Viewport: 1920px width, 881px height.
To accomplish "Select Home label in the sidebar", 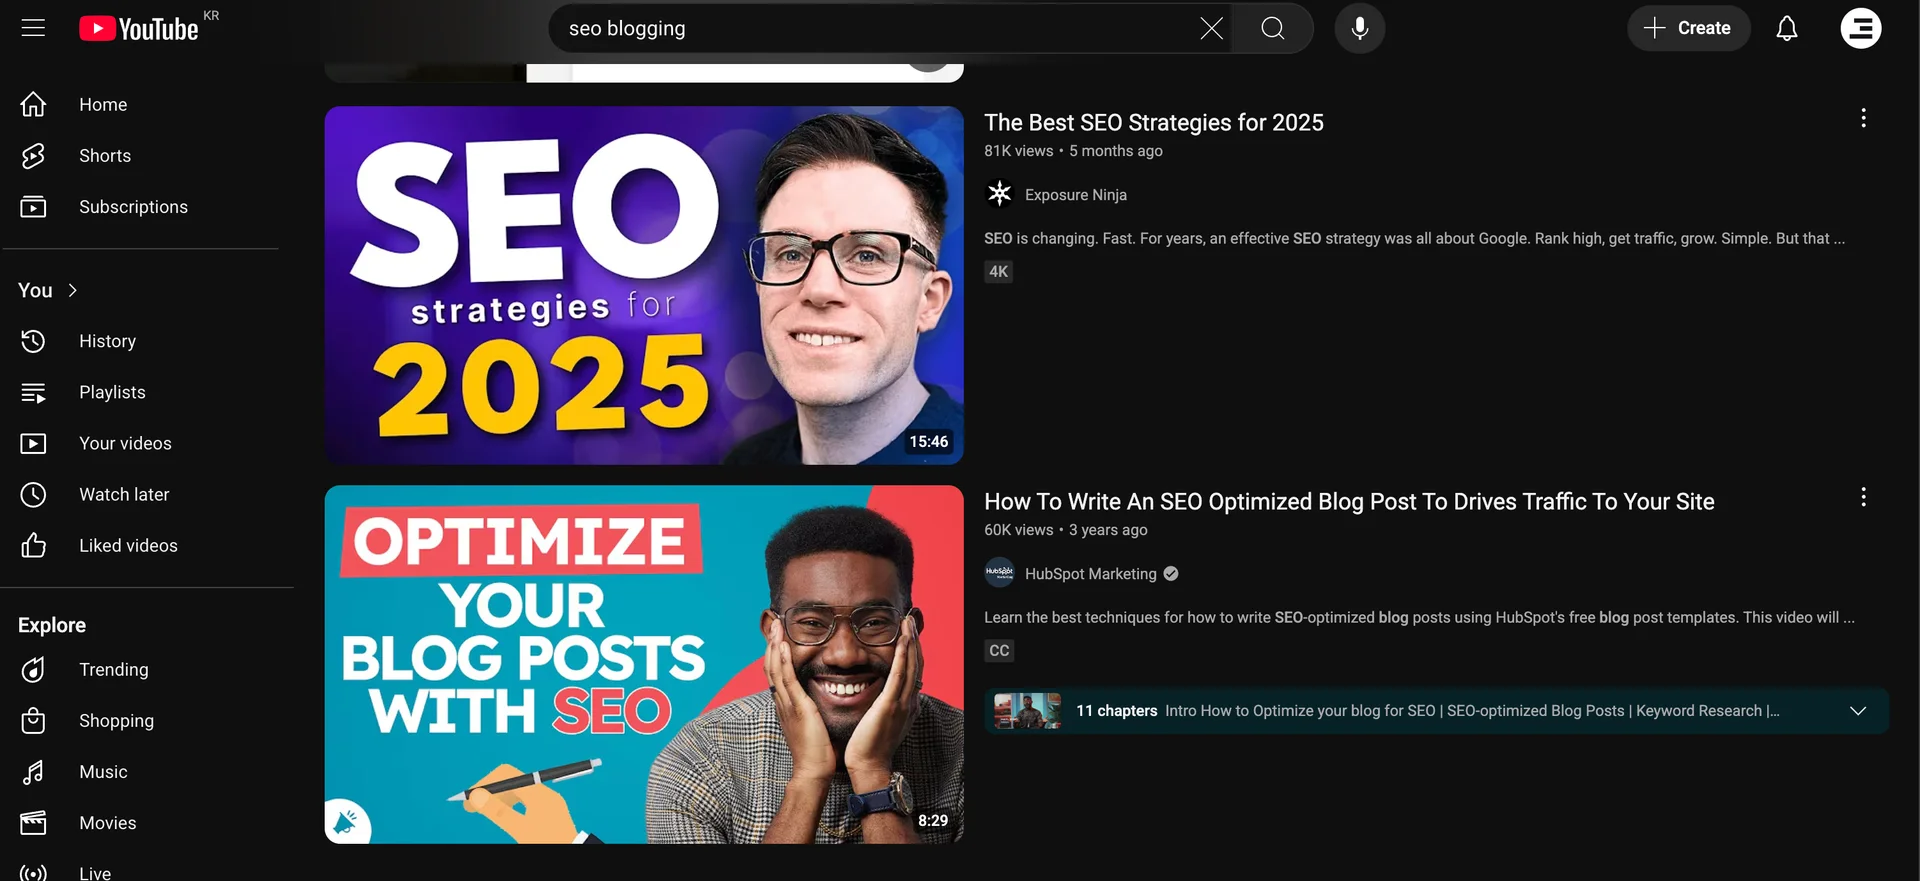I will (103, 104).
